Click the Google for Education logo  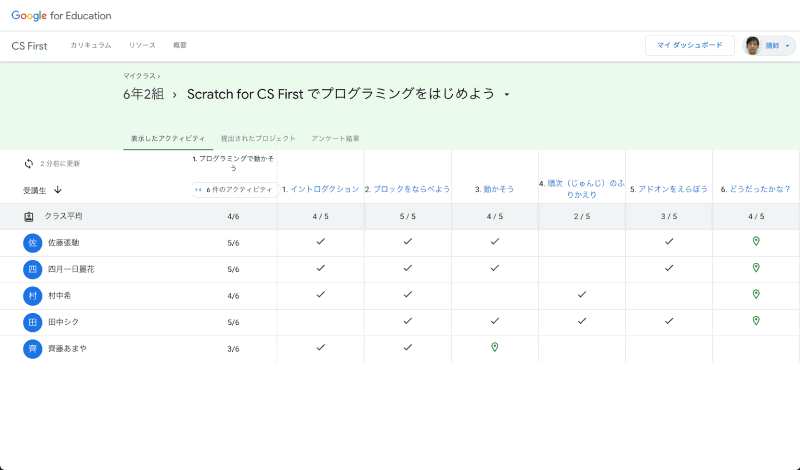(x=61, y=16)
